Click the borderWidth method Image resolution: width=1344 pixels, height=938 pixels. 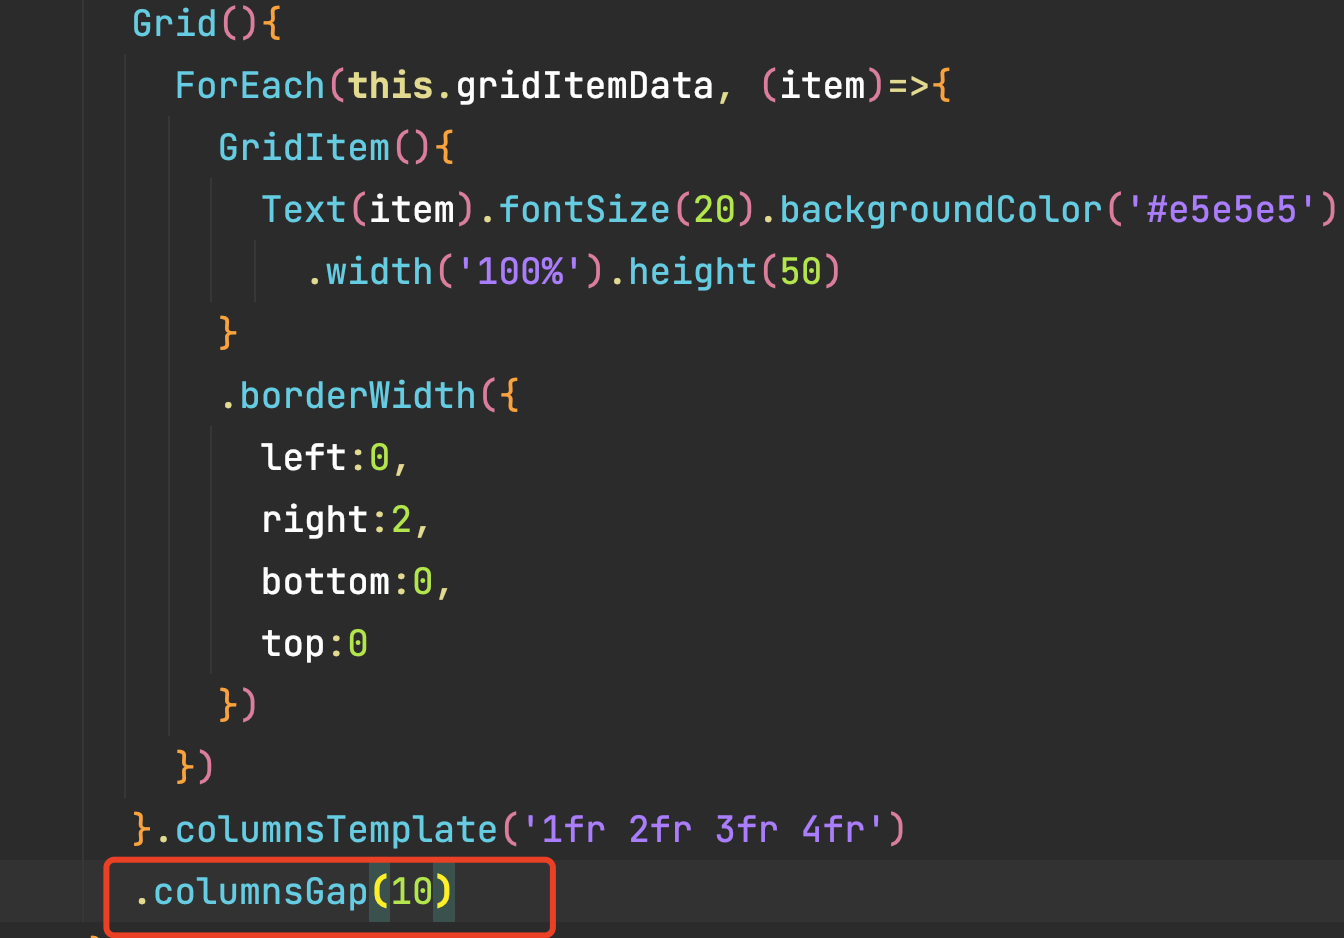coord(358,395)
